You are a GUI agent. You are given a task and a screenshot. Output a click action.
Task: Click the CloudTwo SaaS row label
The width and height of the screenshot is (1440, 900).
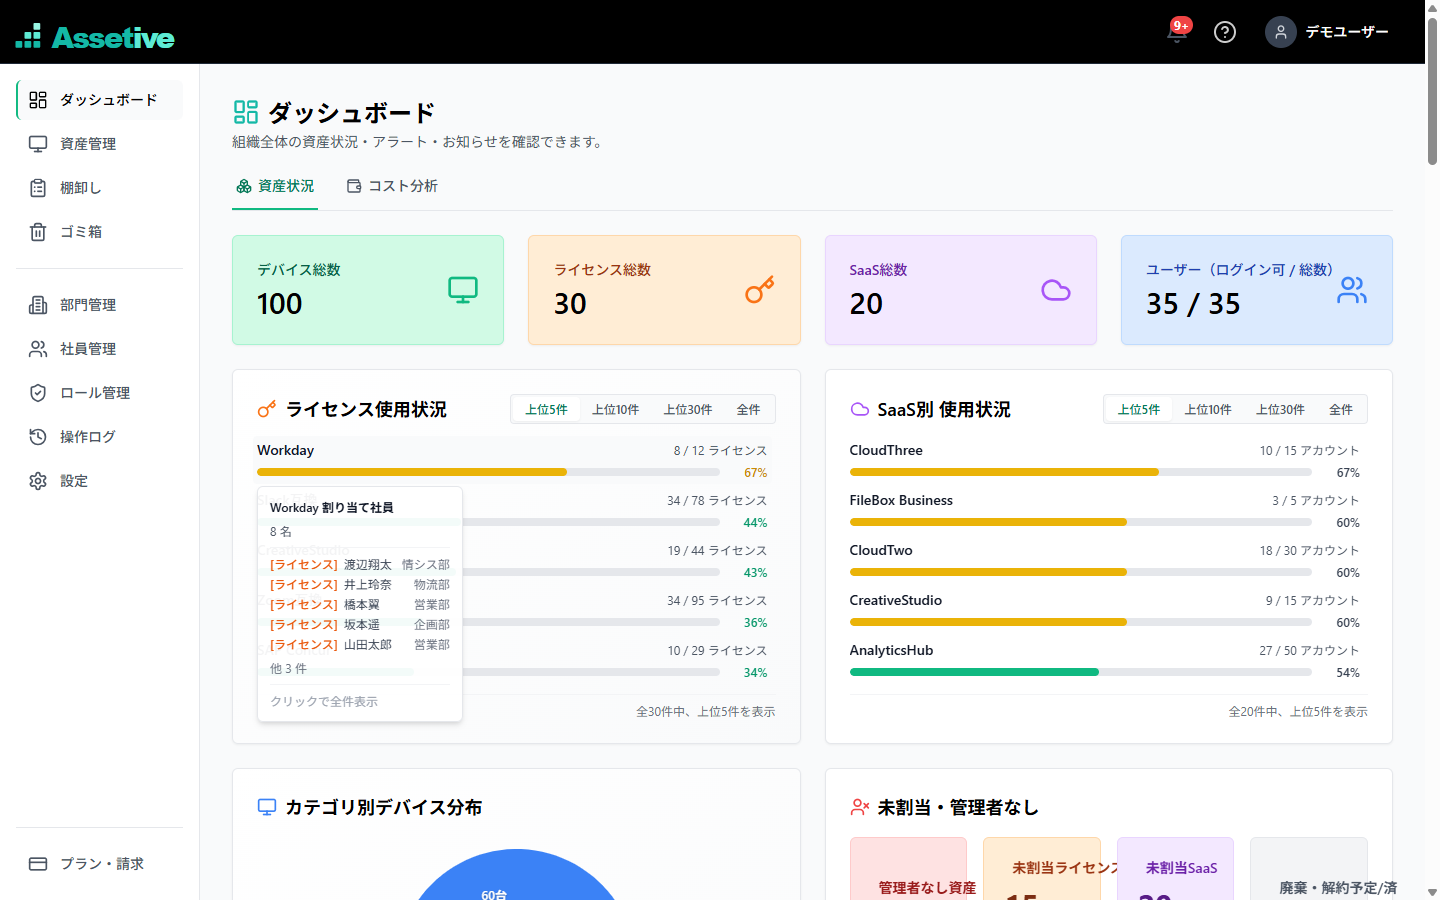pyautogui.click(x=881, y=550)
